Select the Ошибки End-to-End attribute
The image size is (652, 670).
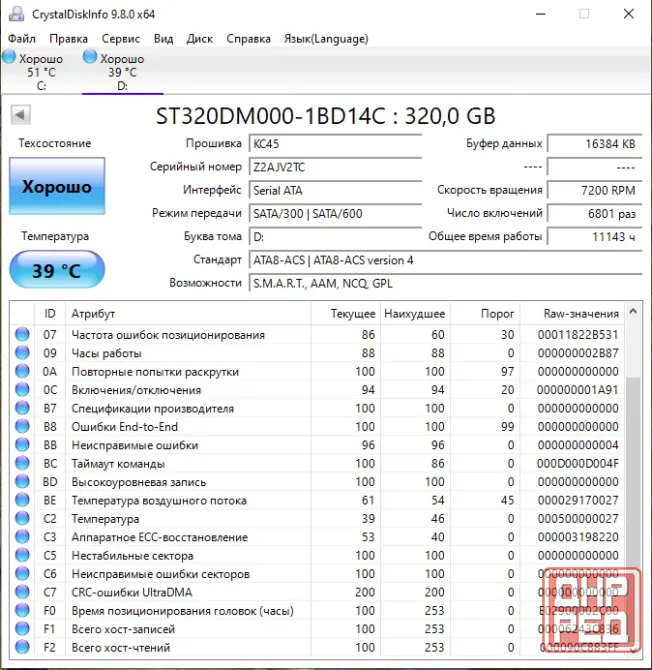[124, 426]
